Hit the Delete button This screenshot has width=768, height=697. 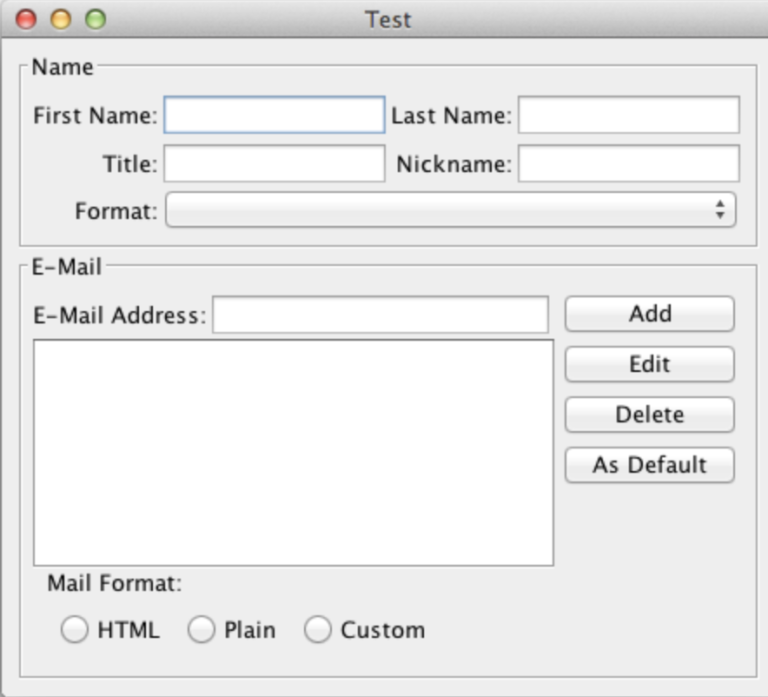[649, 414]
